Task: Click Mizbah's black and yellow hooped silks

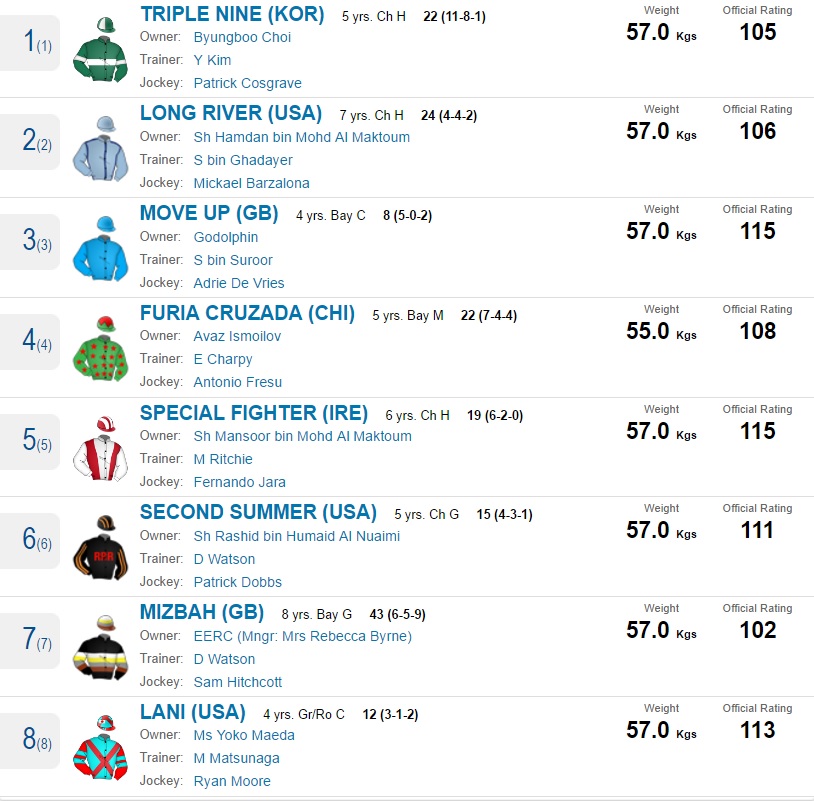Action: tap(100, 648)
